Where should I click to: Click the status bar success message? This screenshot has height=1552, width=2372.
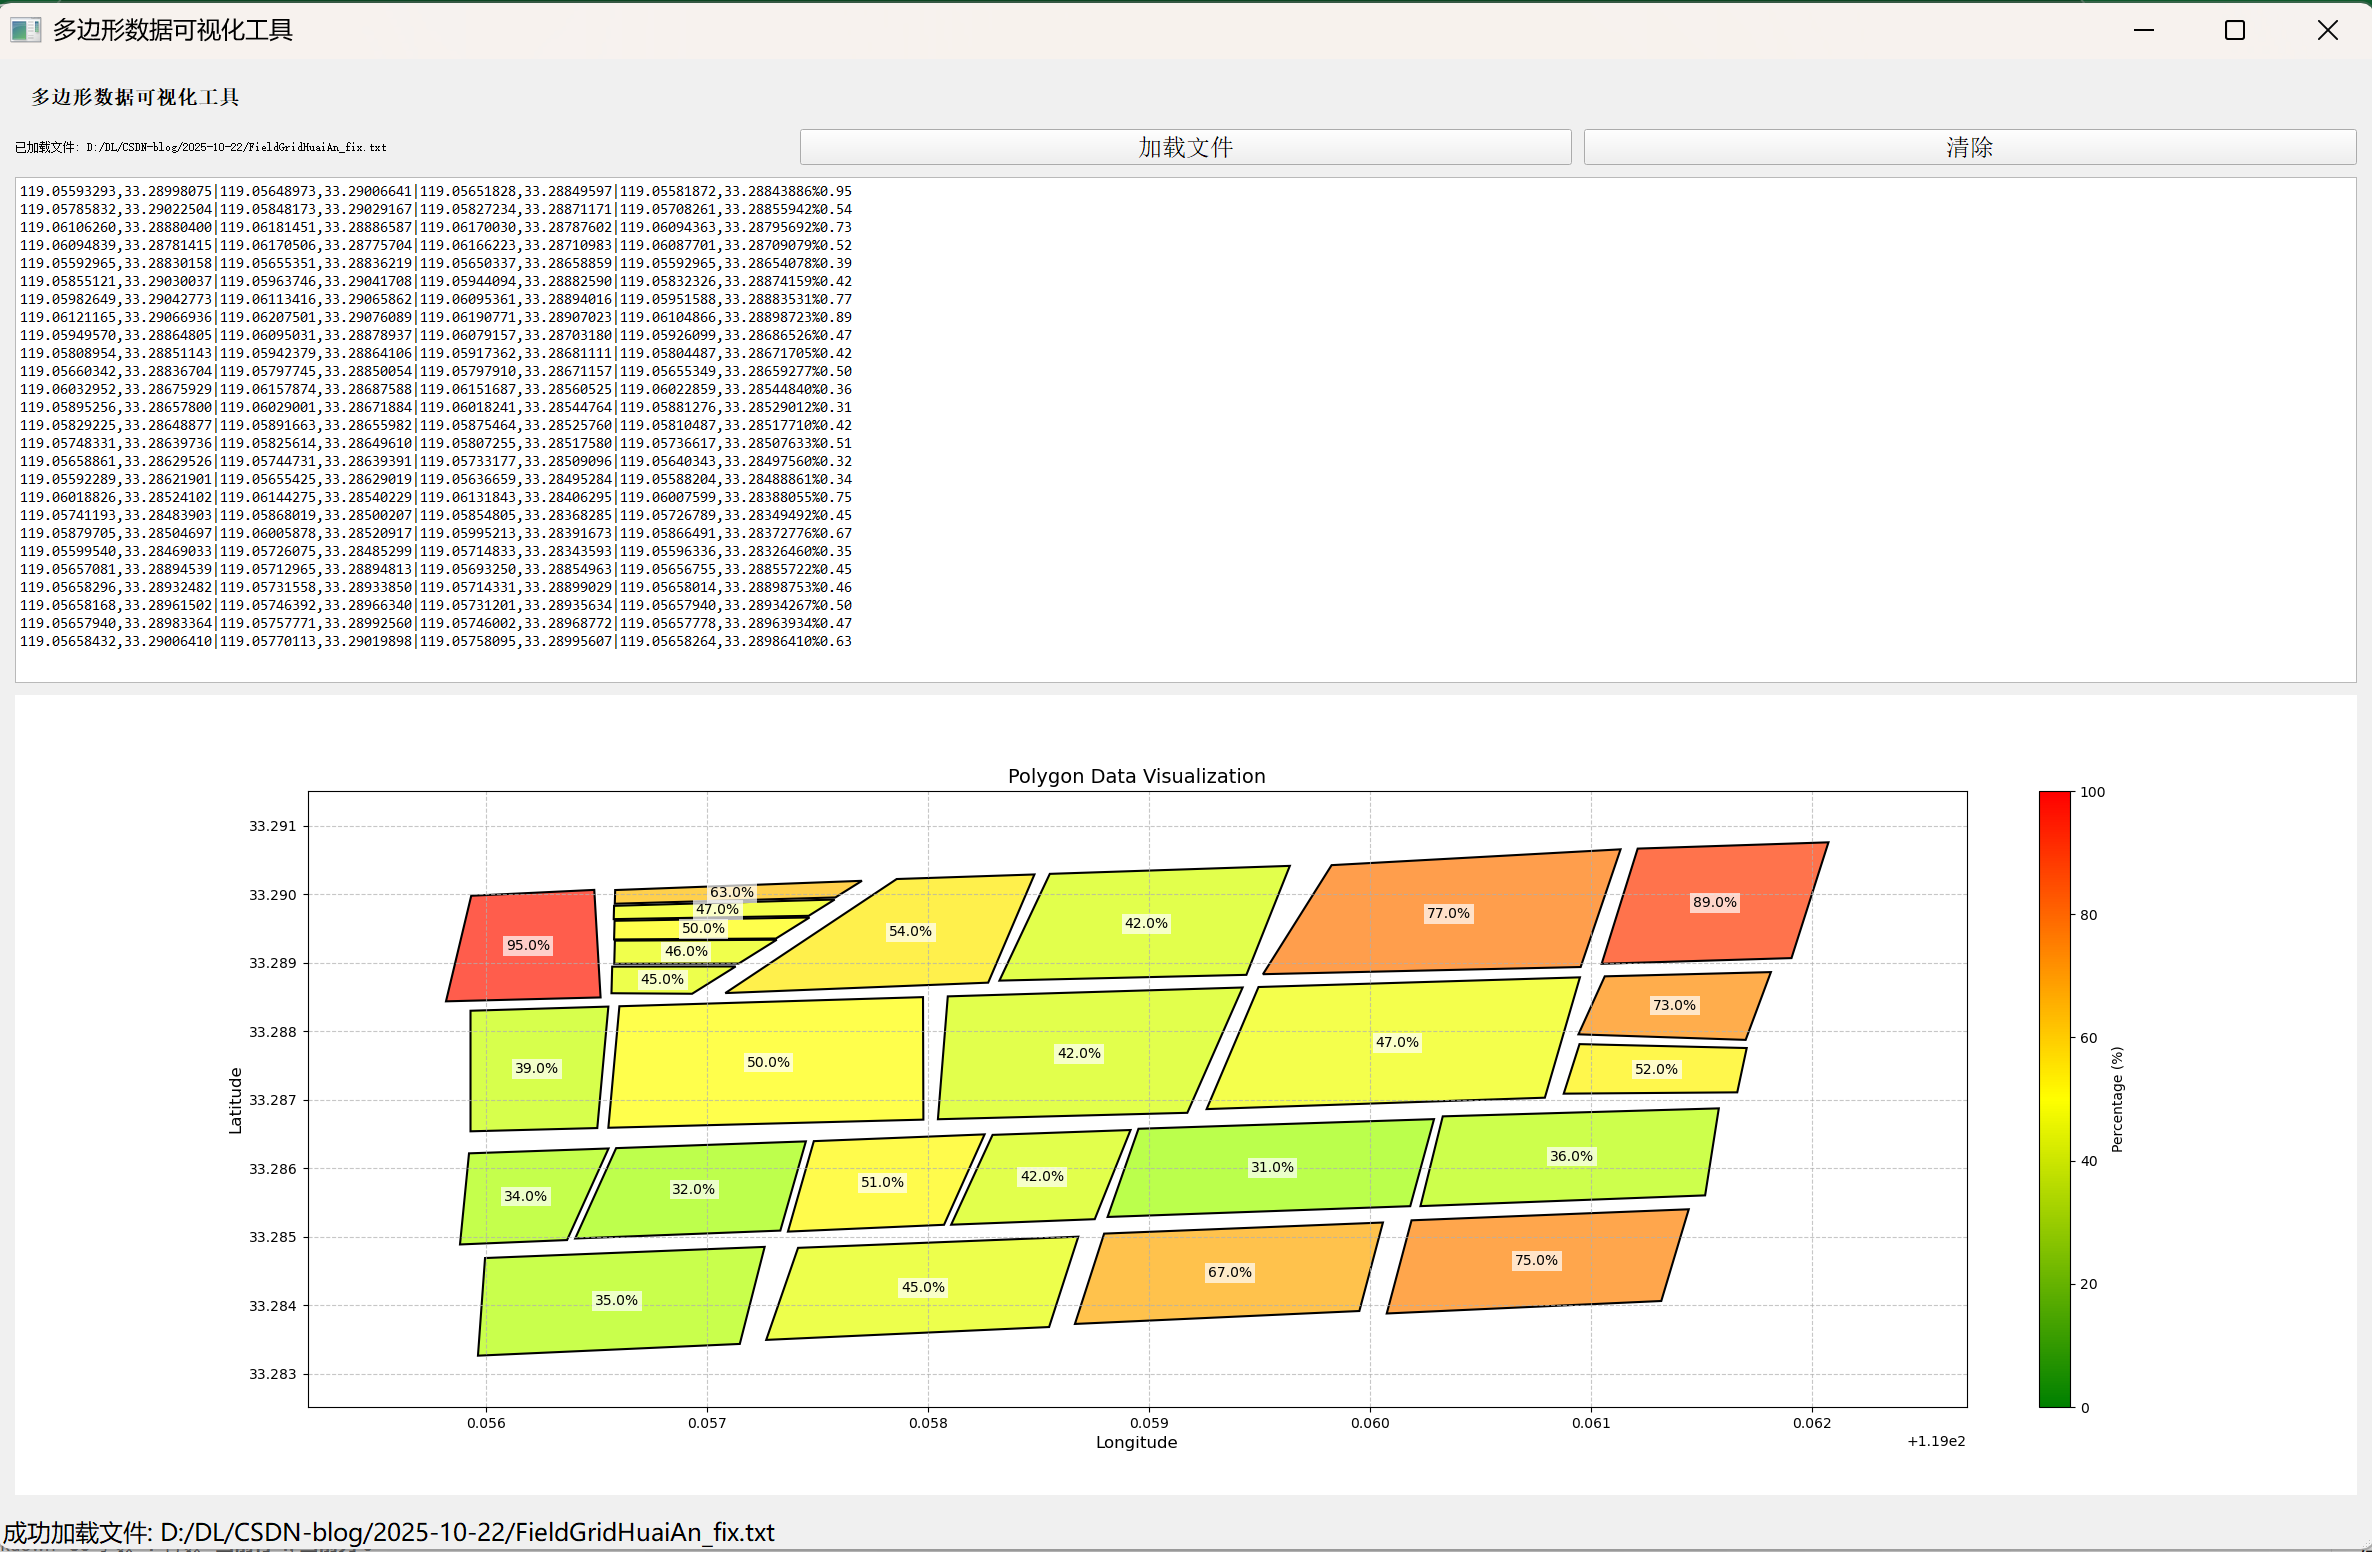pos(388,1532)
